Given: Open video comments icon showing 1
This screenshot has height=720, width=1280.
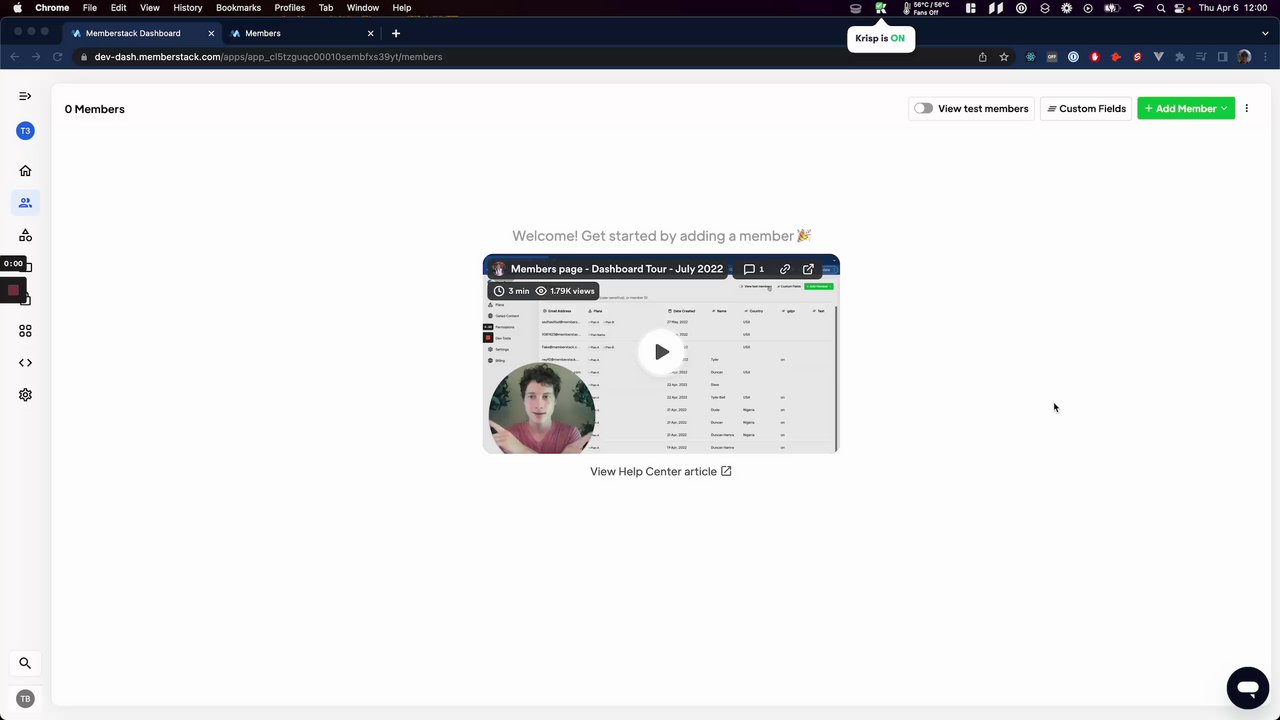Looking at the screenshot, I should click(754, 269).
